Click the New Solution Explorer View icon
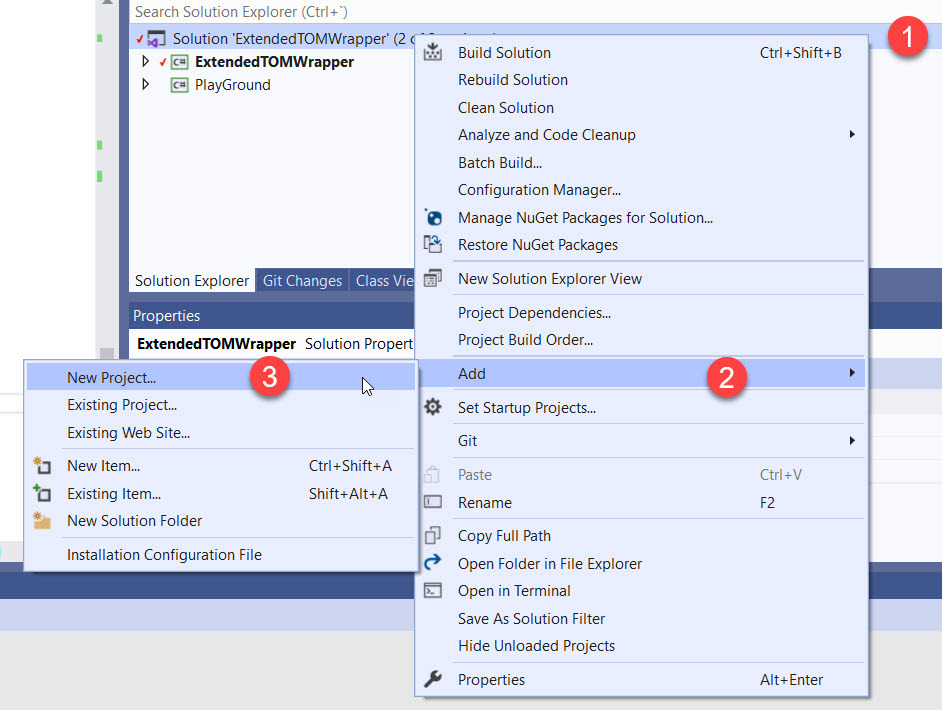 click(x=433, y=279)
